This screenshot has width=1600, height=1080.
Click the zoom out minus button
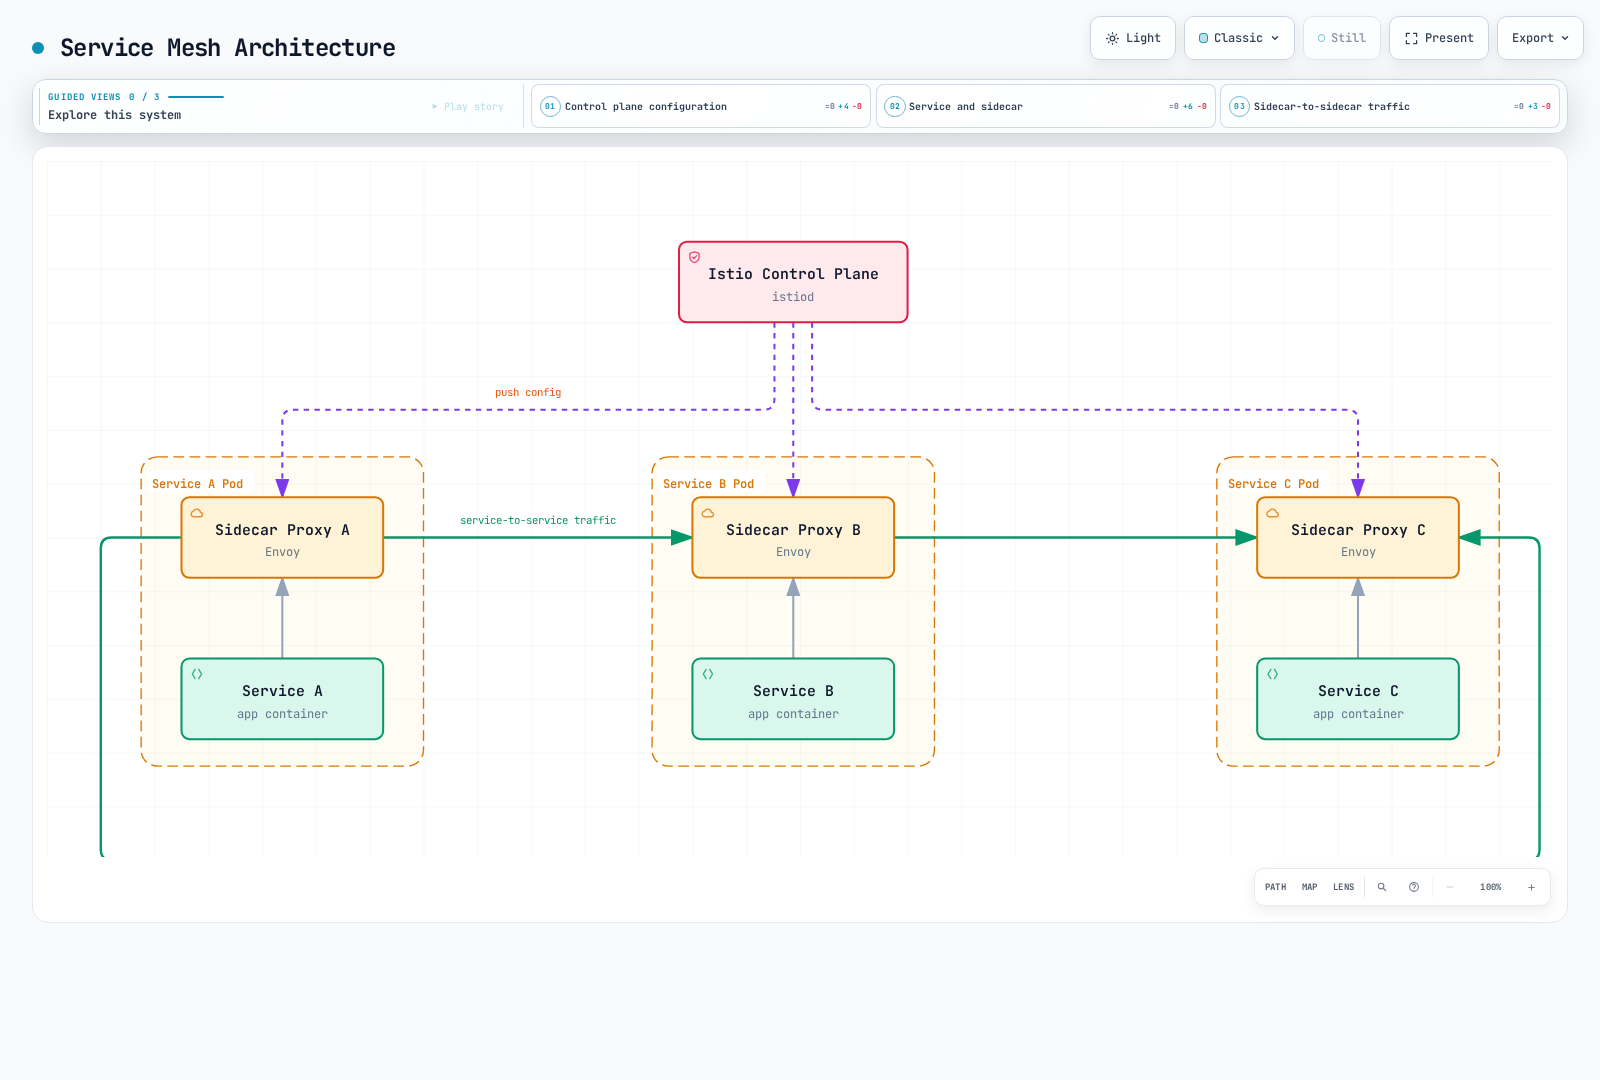(x=1450, y=887)
